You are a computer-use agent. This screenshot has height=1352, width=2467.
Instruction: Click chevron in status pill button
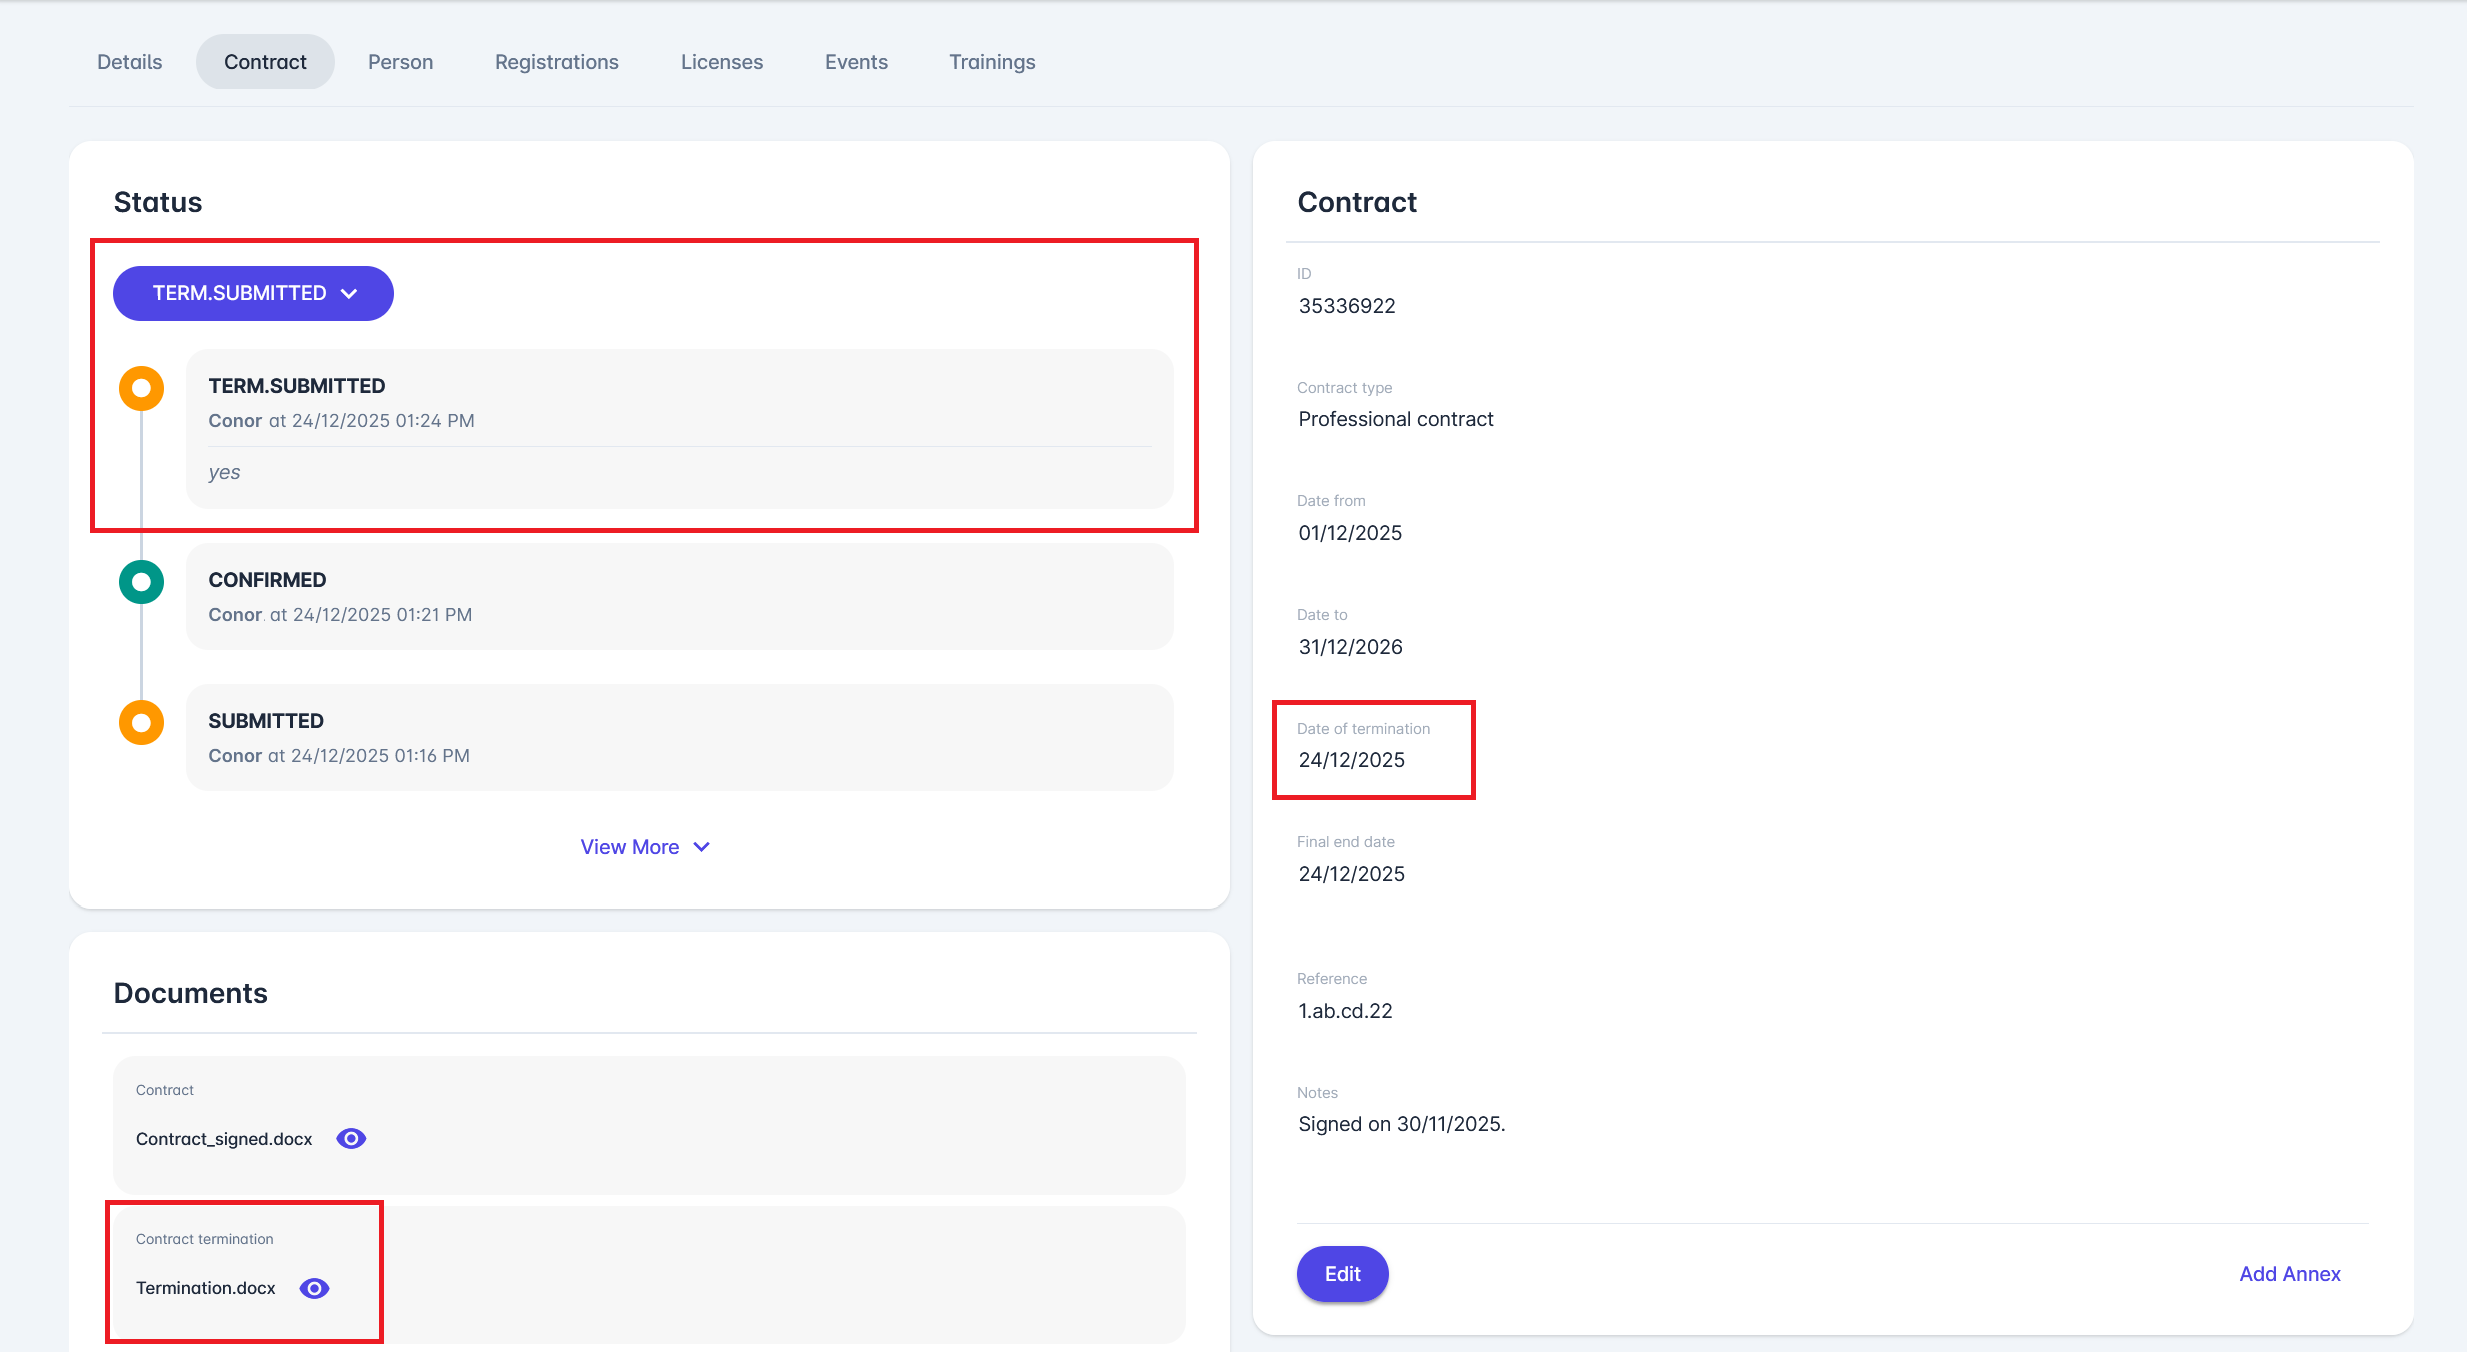point(349,293)
